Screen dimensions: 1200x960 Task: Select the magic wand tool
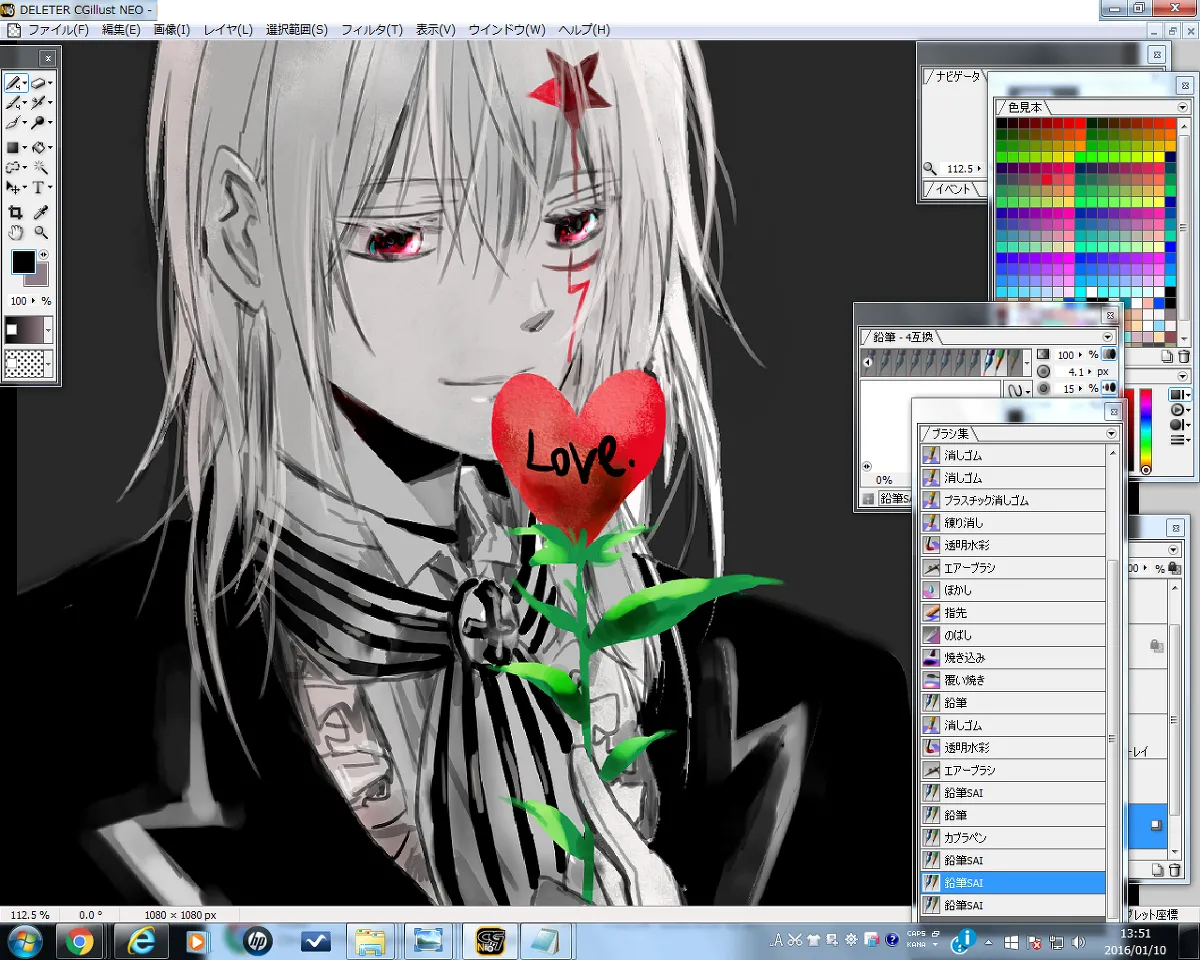coord(41,167)
